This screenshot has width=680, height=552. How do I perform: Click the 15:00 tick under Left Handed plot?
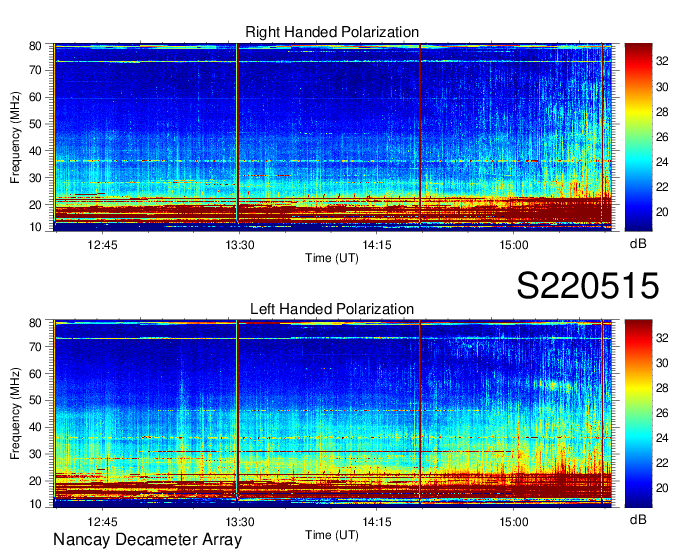514,522
